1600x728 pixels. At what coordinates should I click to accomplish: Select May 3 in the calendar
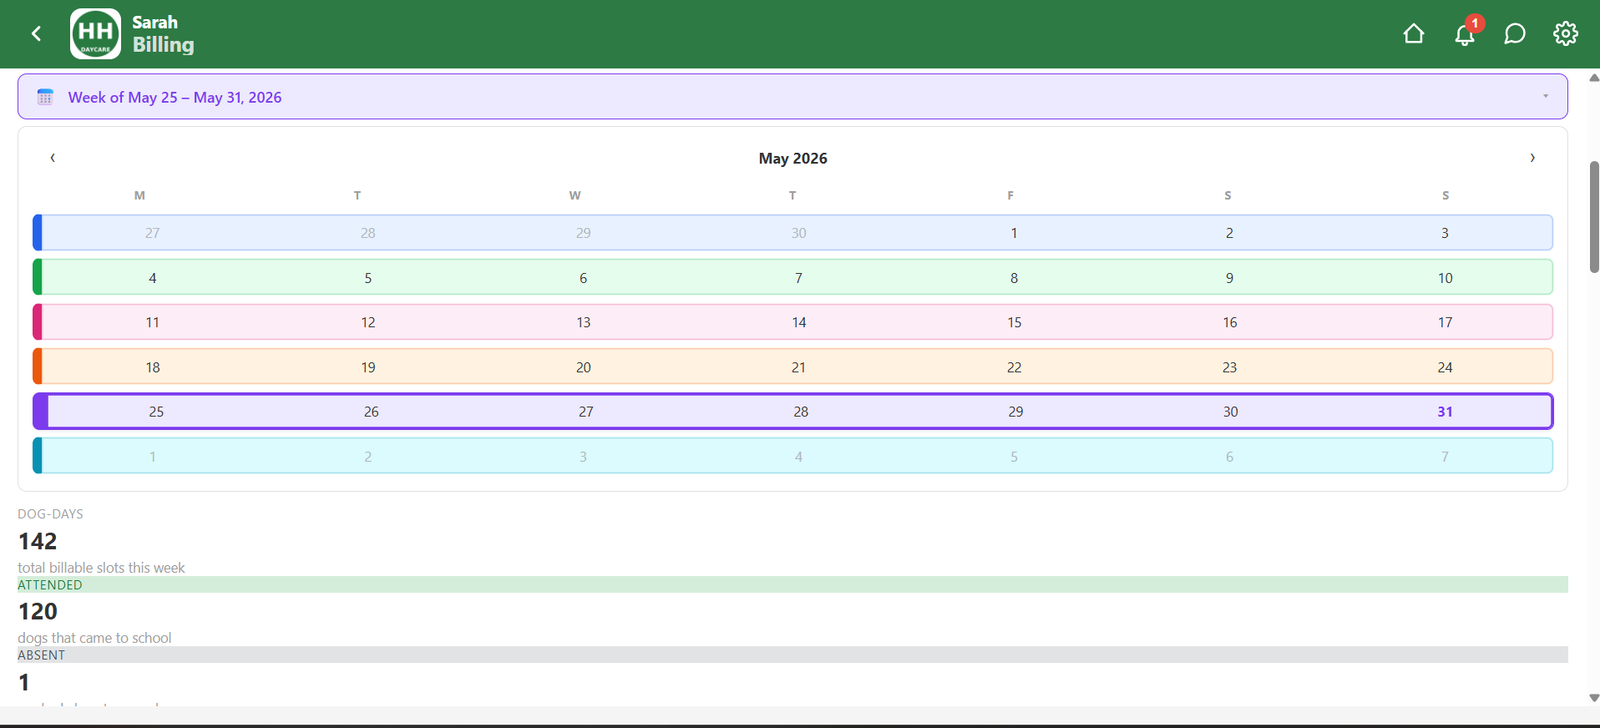tap(1445, 233)
